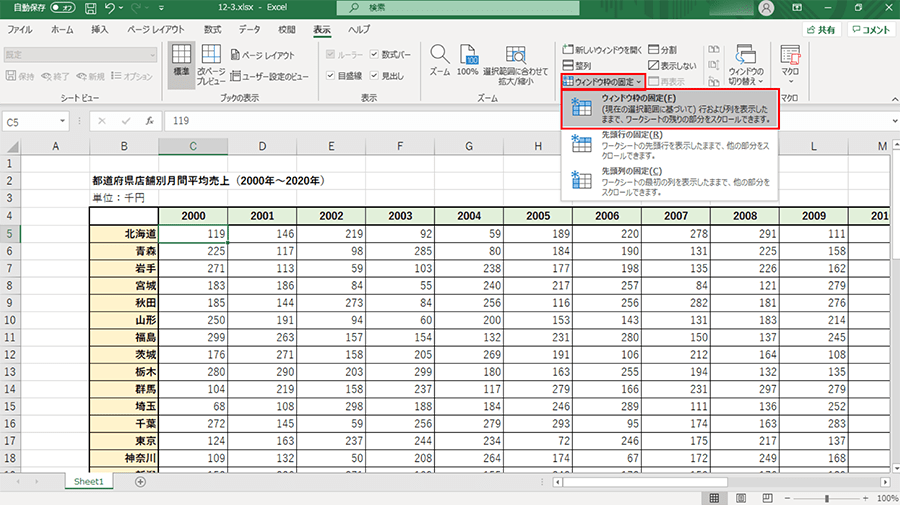This screenshot has height=505, width=900.
Task: Toggle the 自動保存 autosave switch
Action: [63, 8]
